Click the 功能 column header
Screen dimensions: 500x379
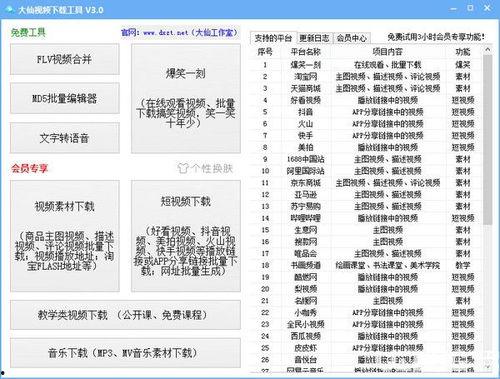pyautogui.click(x=463, y=52)
